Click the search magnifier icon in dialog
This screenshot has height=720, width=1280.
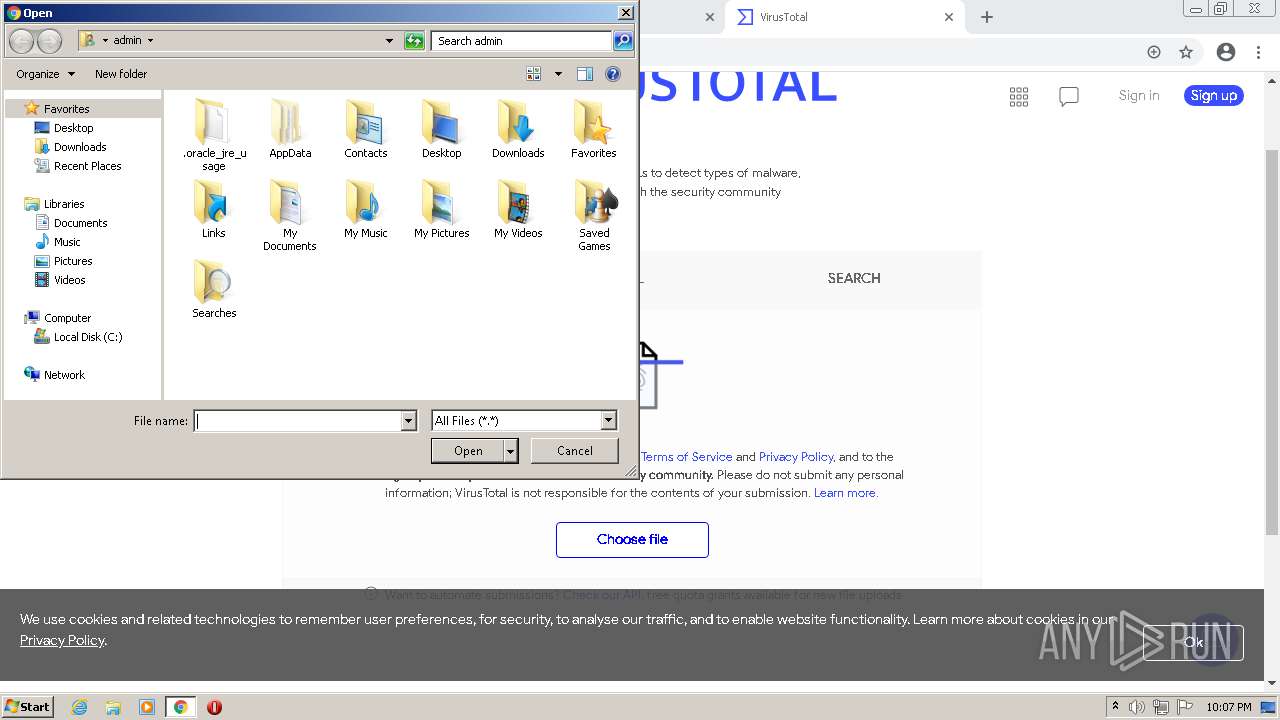tap(623, 41)
